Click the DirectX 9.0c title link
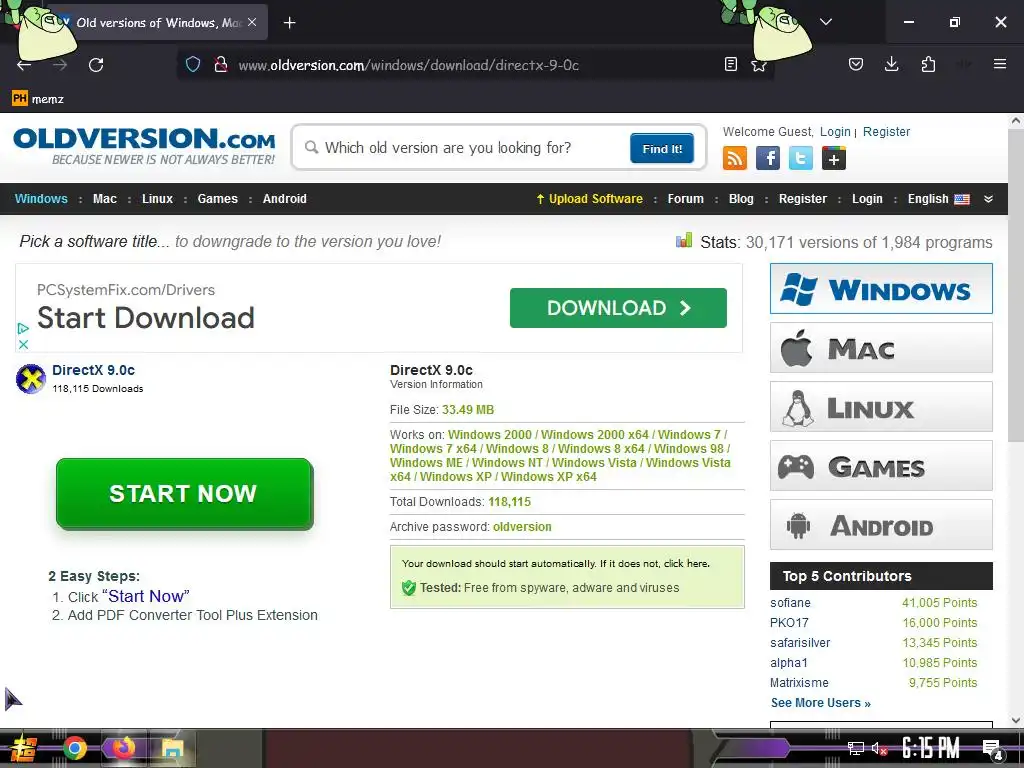This screenshot has width=1024, height=768. 93,370
